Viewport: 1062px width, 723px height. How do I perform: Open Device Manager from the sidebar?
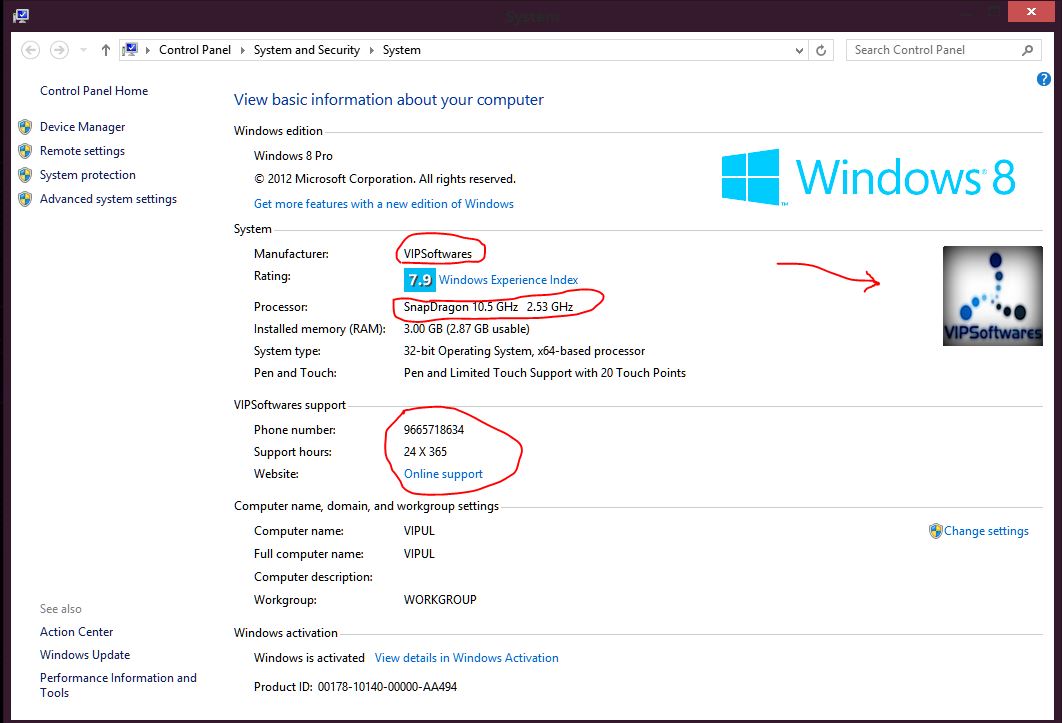(82, 127)
